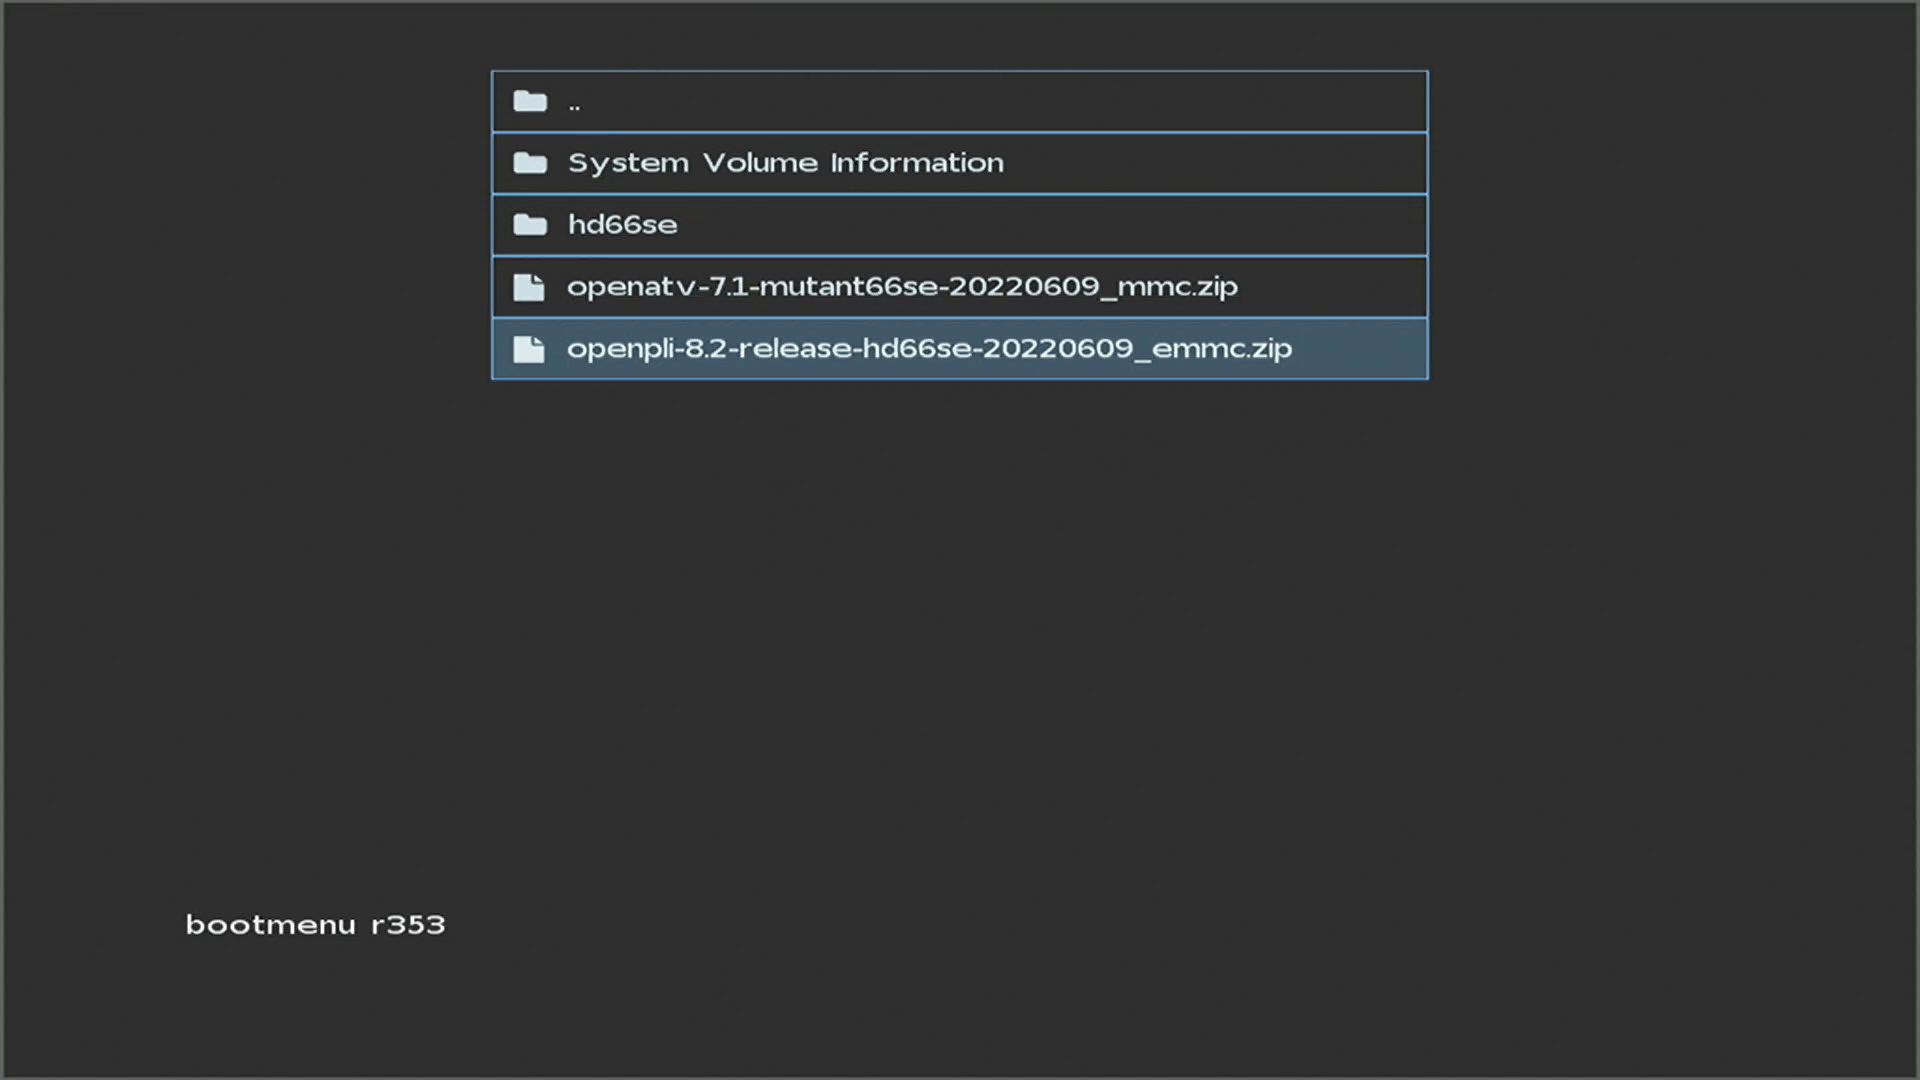
Task: Click empty space right of hd66se name
Action: pyautogui.click(x=1050, y=225)
